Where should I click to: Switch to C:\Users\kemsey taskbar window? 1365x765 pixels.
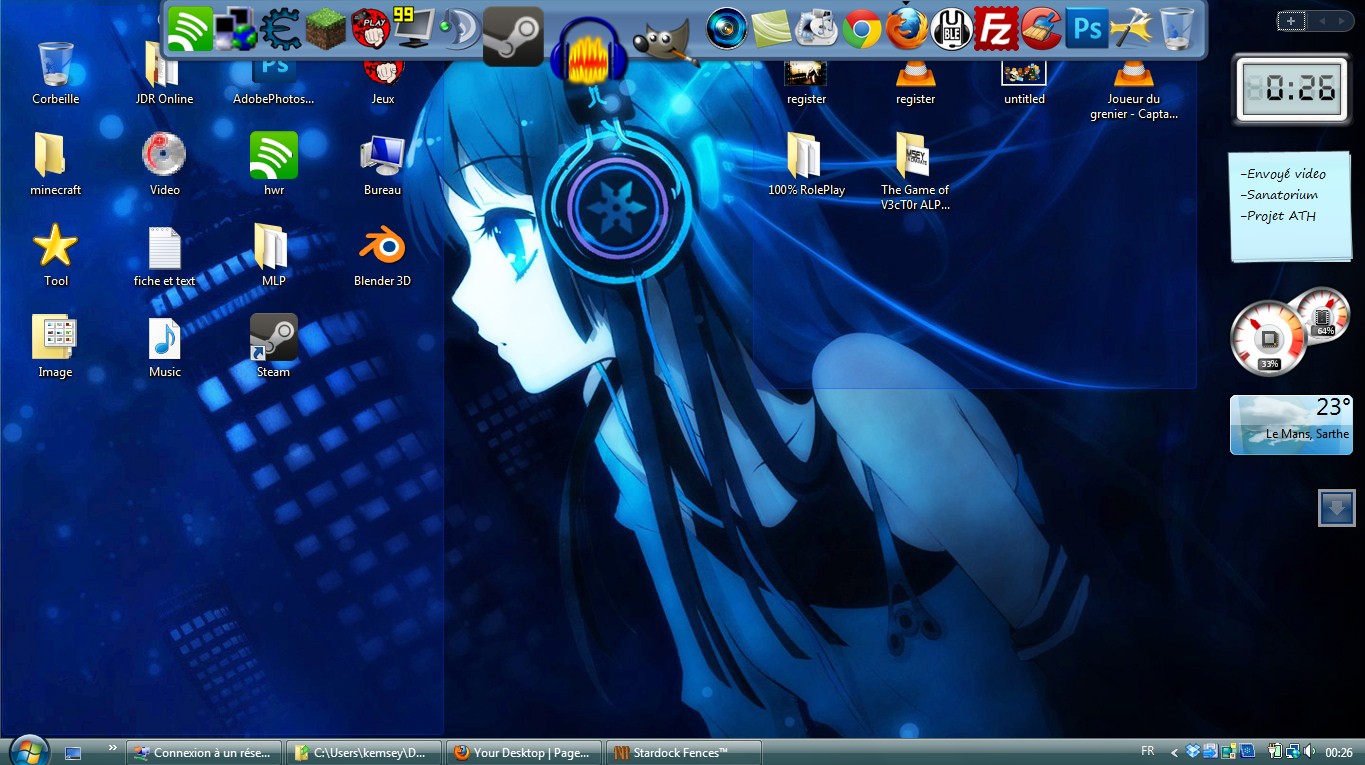(363, 752)
